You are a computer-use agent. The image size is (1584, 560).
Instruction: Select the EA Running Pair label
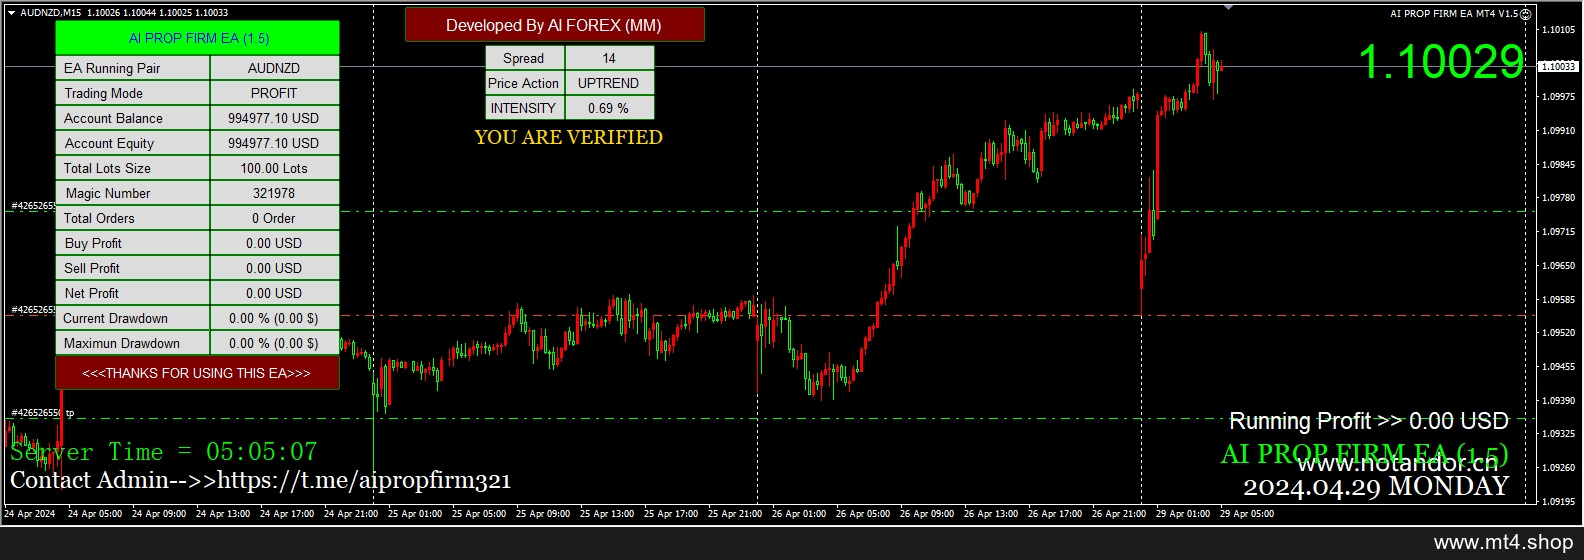point(133,68)
